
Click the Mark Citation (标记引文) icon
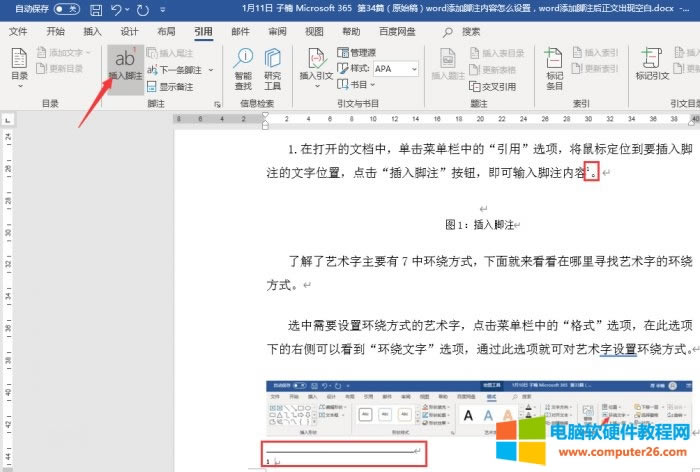click(653, 66)
